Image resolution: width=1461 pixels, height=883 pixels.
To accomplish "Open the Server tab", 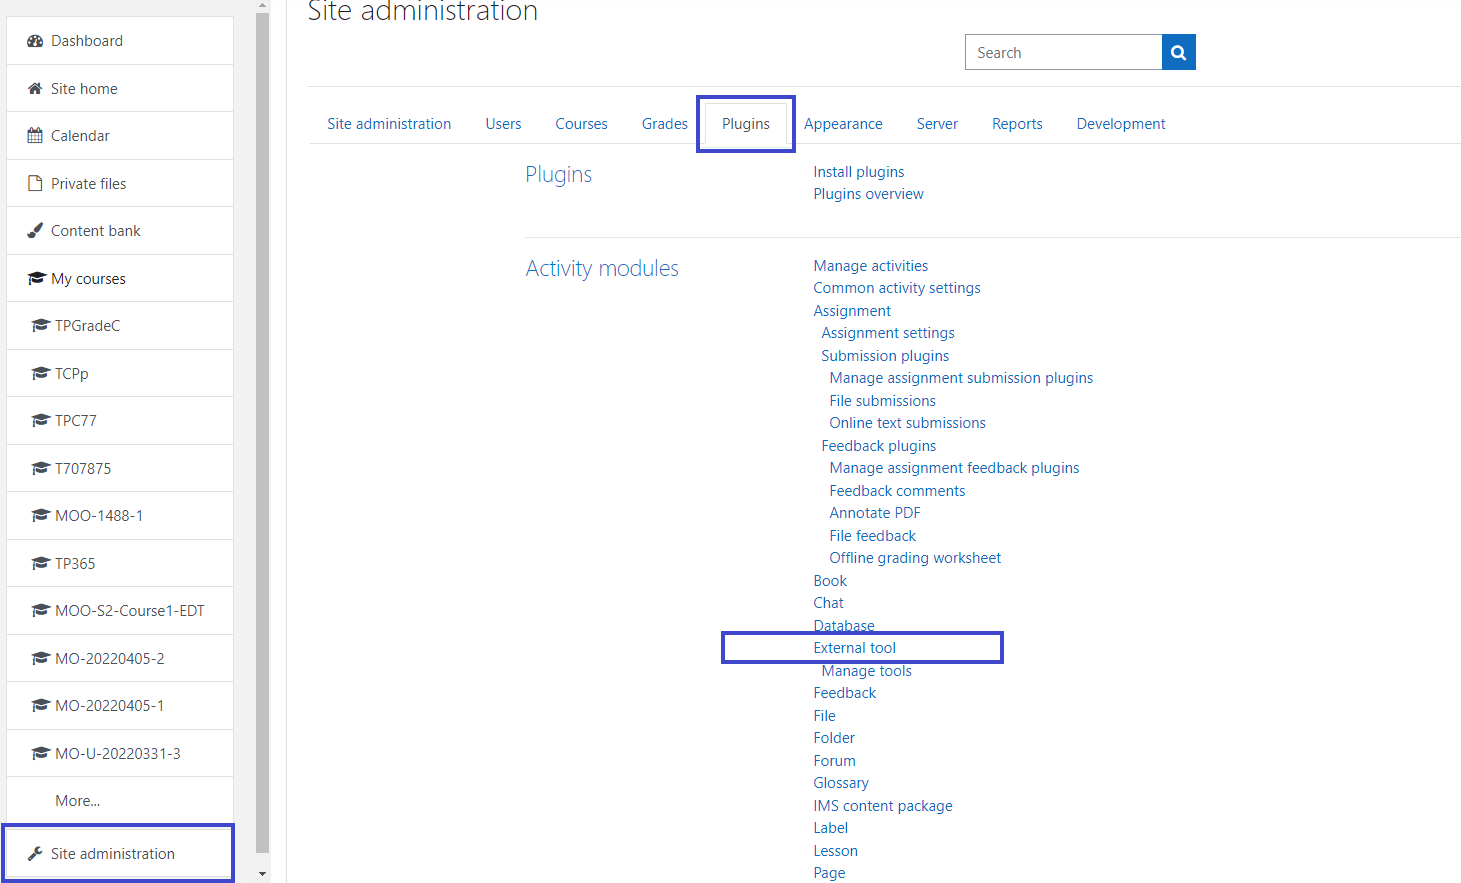I will [x=937, y=123].
